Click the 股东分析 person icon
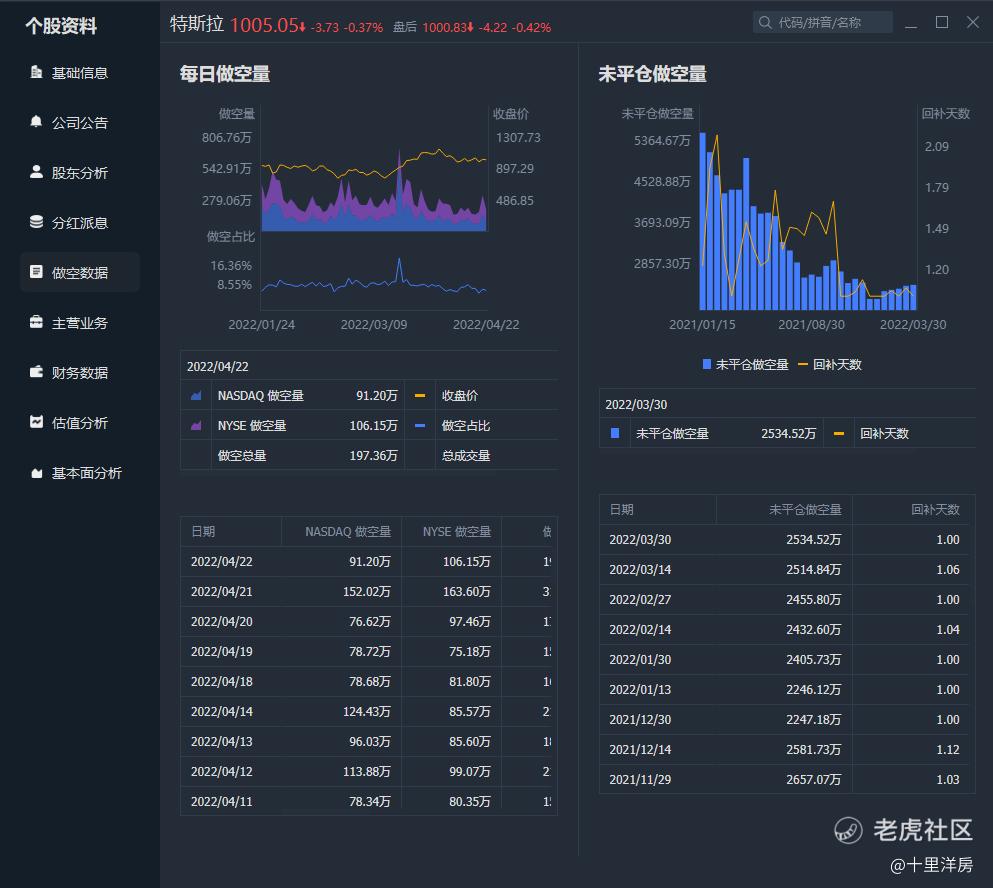This screenshot has width=993, height=888. click(36, 172)
